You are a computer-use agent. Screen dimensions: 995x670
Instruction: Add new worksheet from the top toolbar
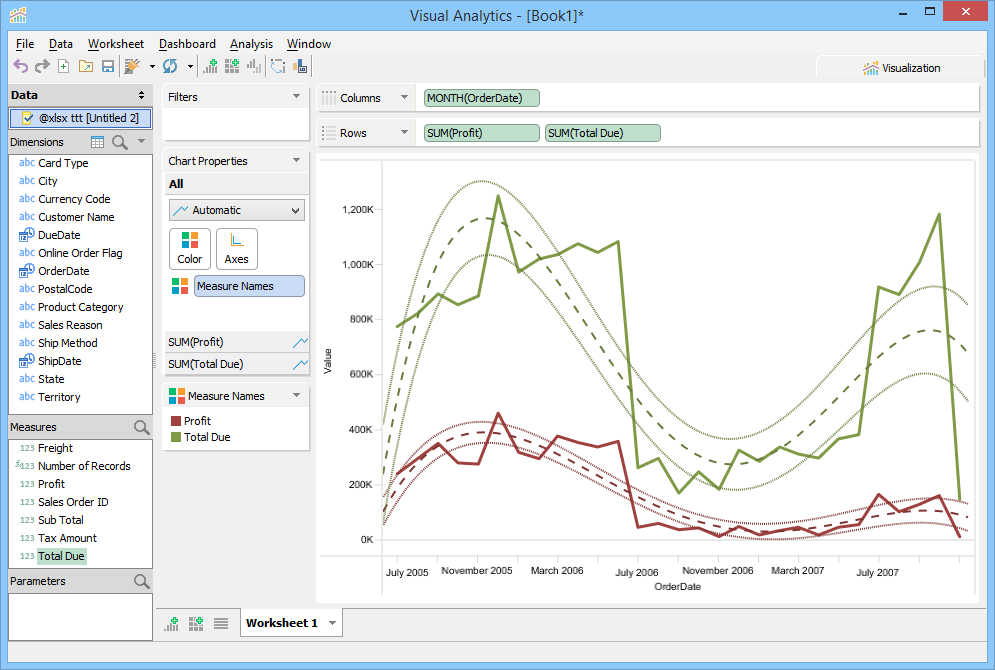210,66
